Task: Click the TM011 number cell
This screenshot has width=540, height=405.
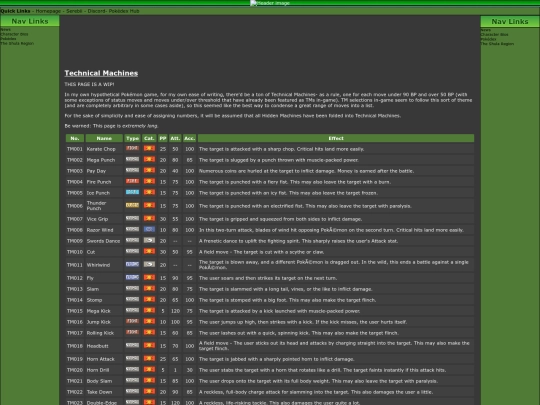Action: tap(75, 265)
